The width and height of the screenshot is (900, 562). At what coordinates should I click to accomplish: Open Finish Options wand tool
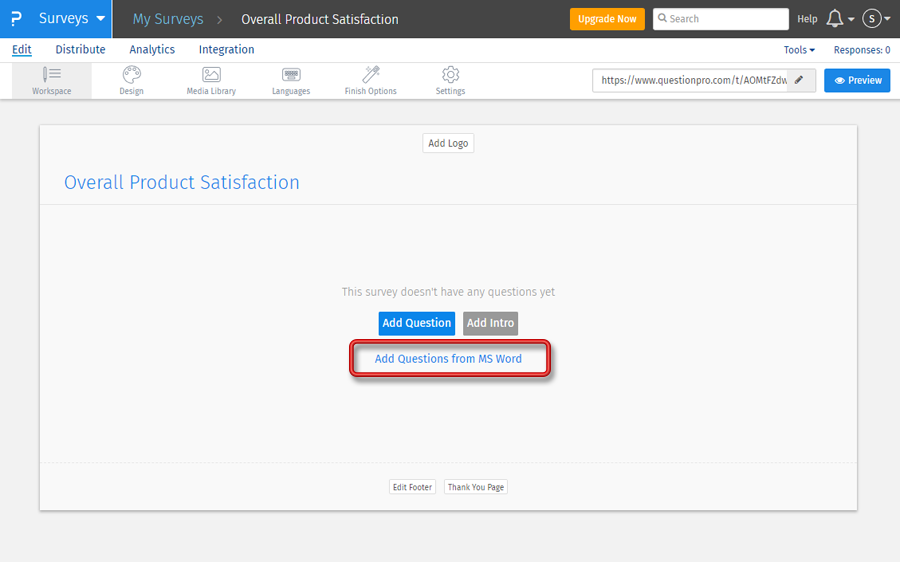point(371,80)
